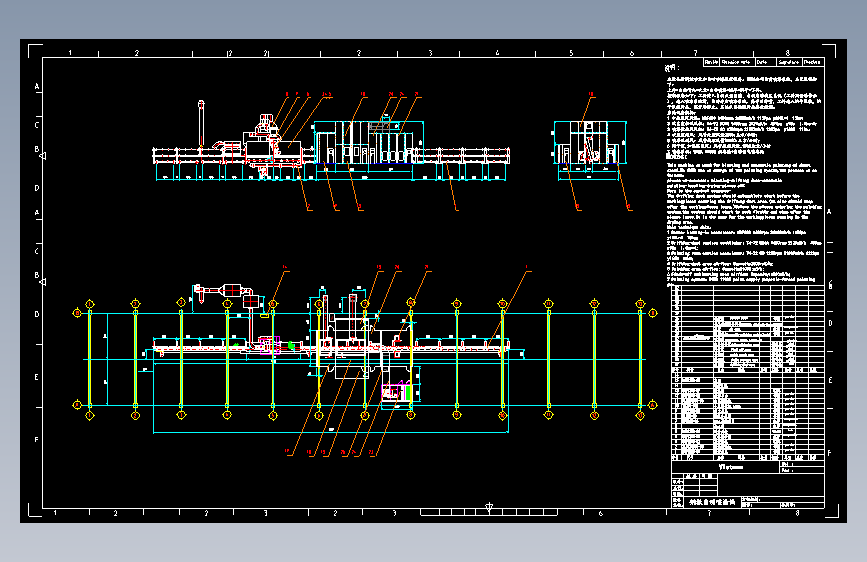The height and width of the screenshot is (562, 867).
Task: Click zone number 5 on the top border
Action: tap(571, 53)
